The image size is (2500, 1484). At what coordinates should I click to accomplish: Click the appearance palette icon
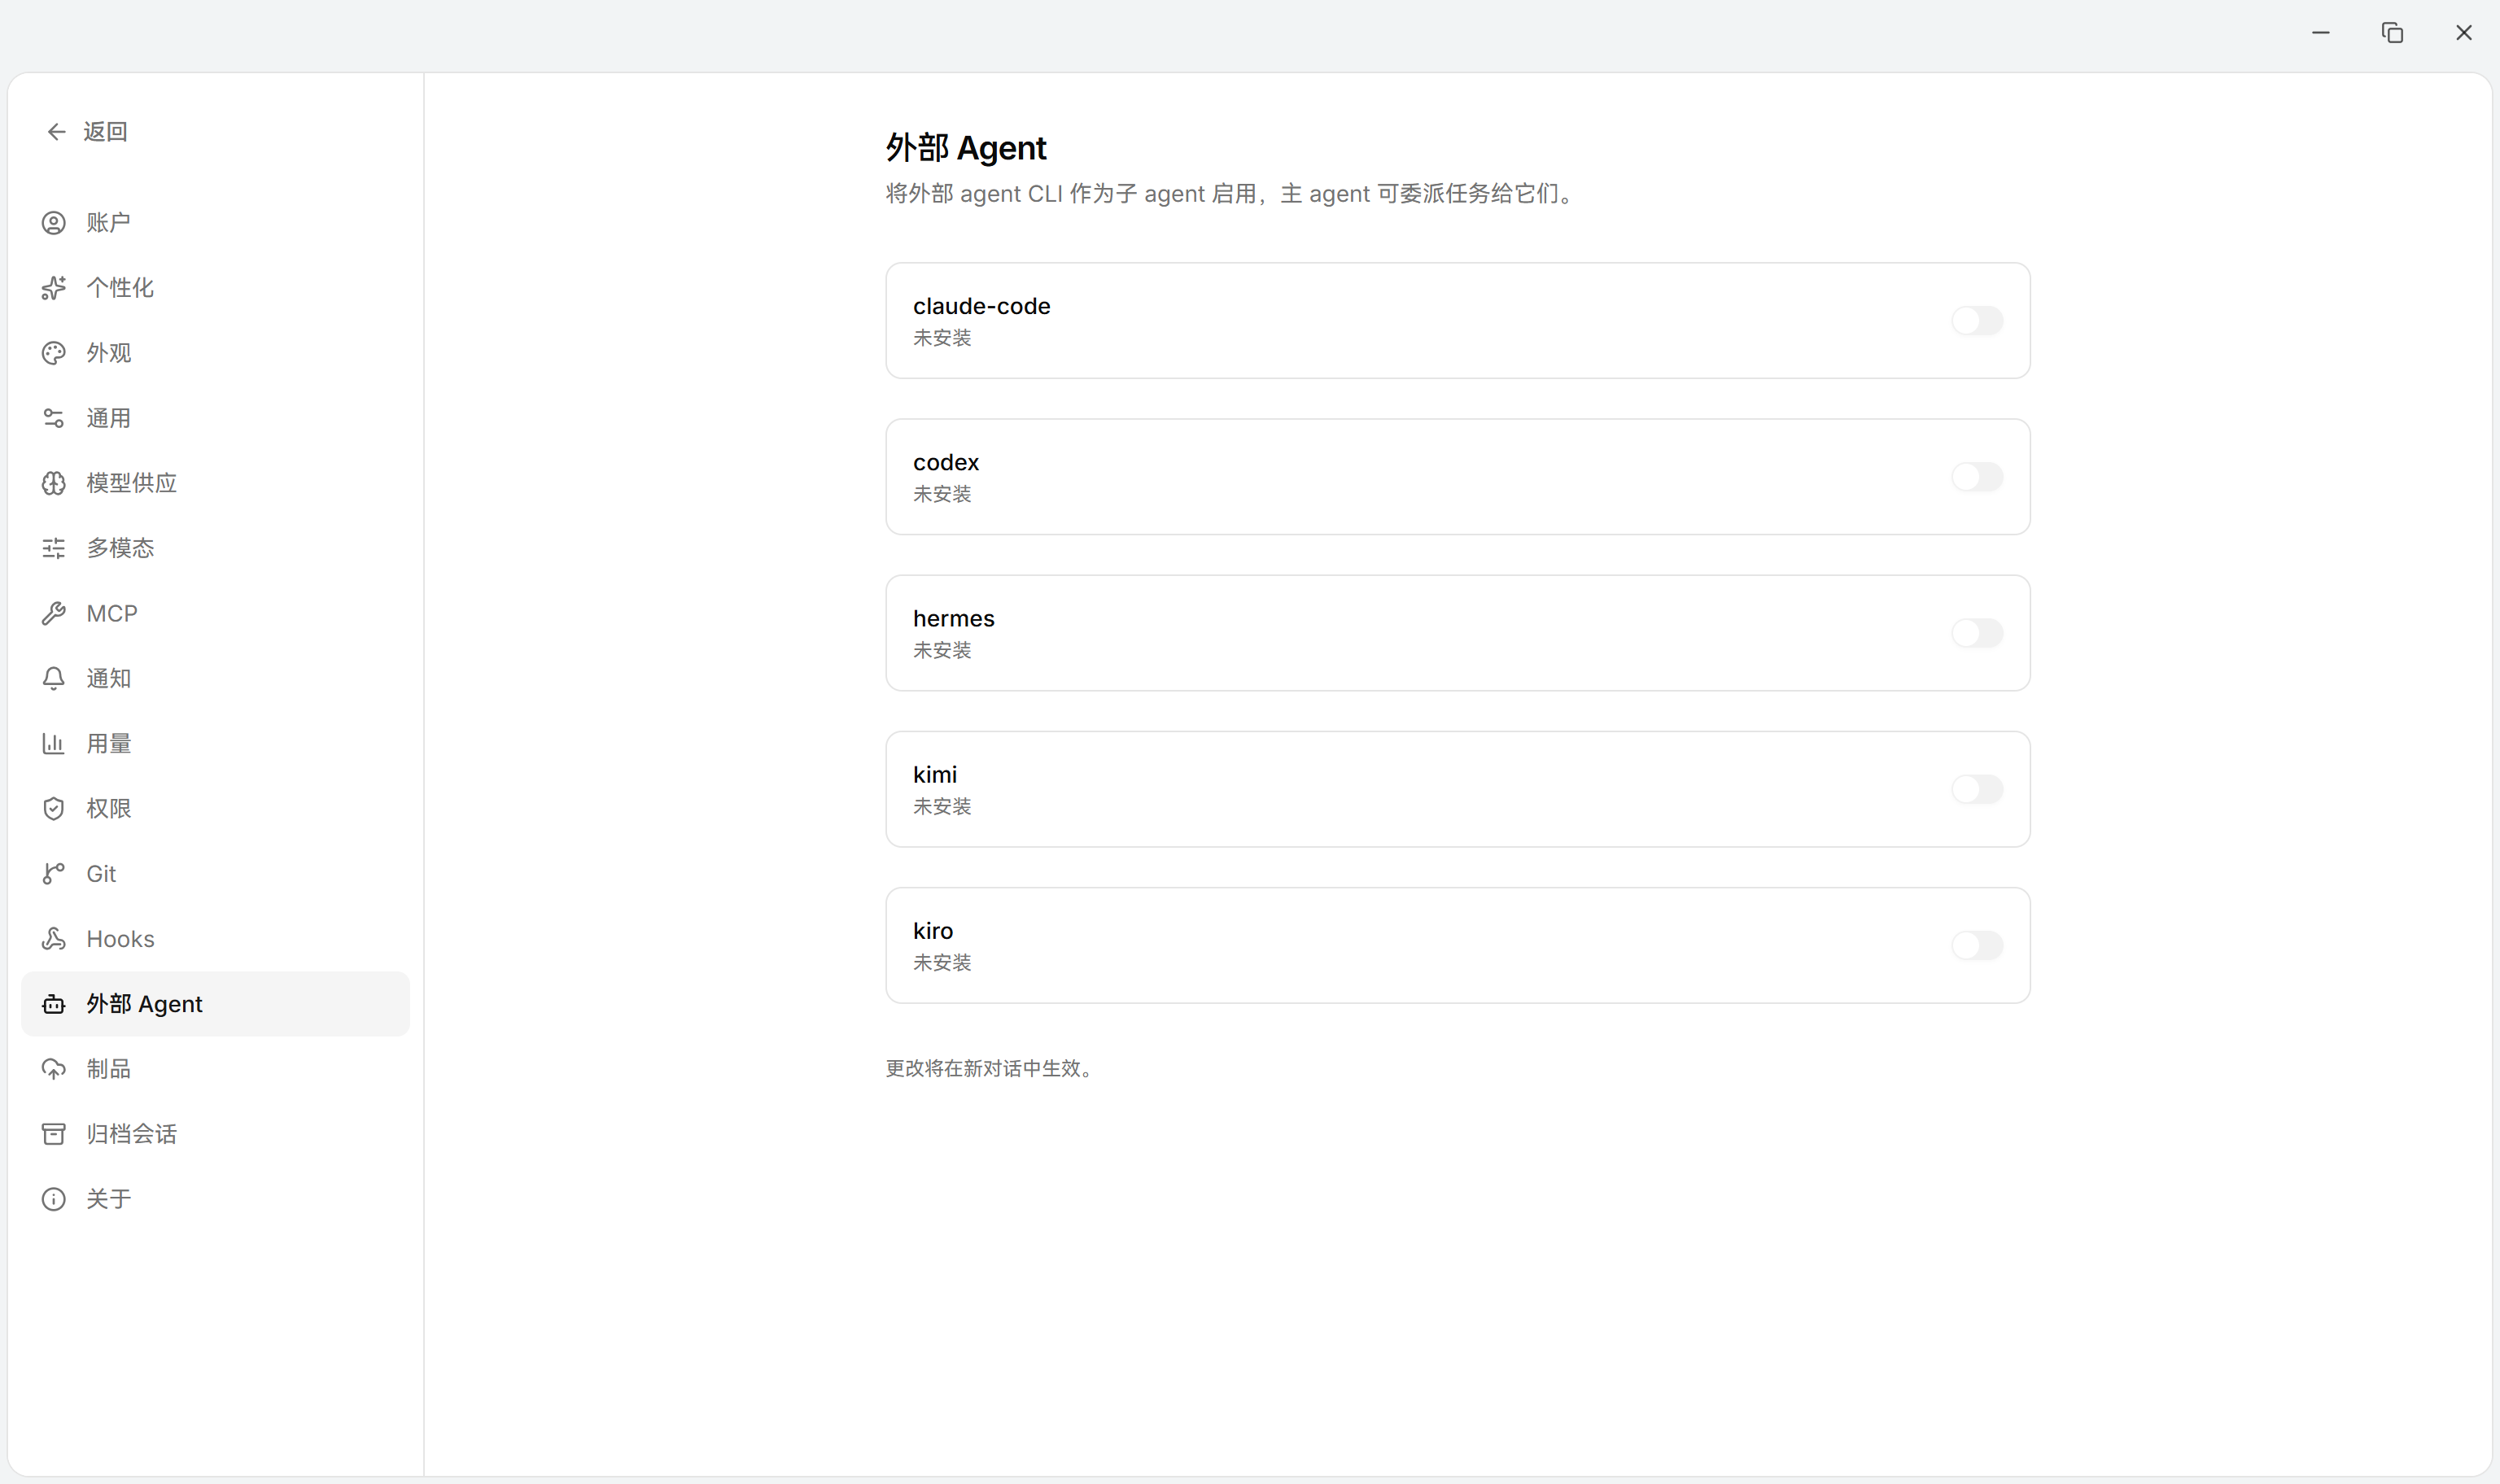point(54,353)
